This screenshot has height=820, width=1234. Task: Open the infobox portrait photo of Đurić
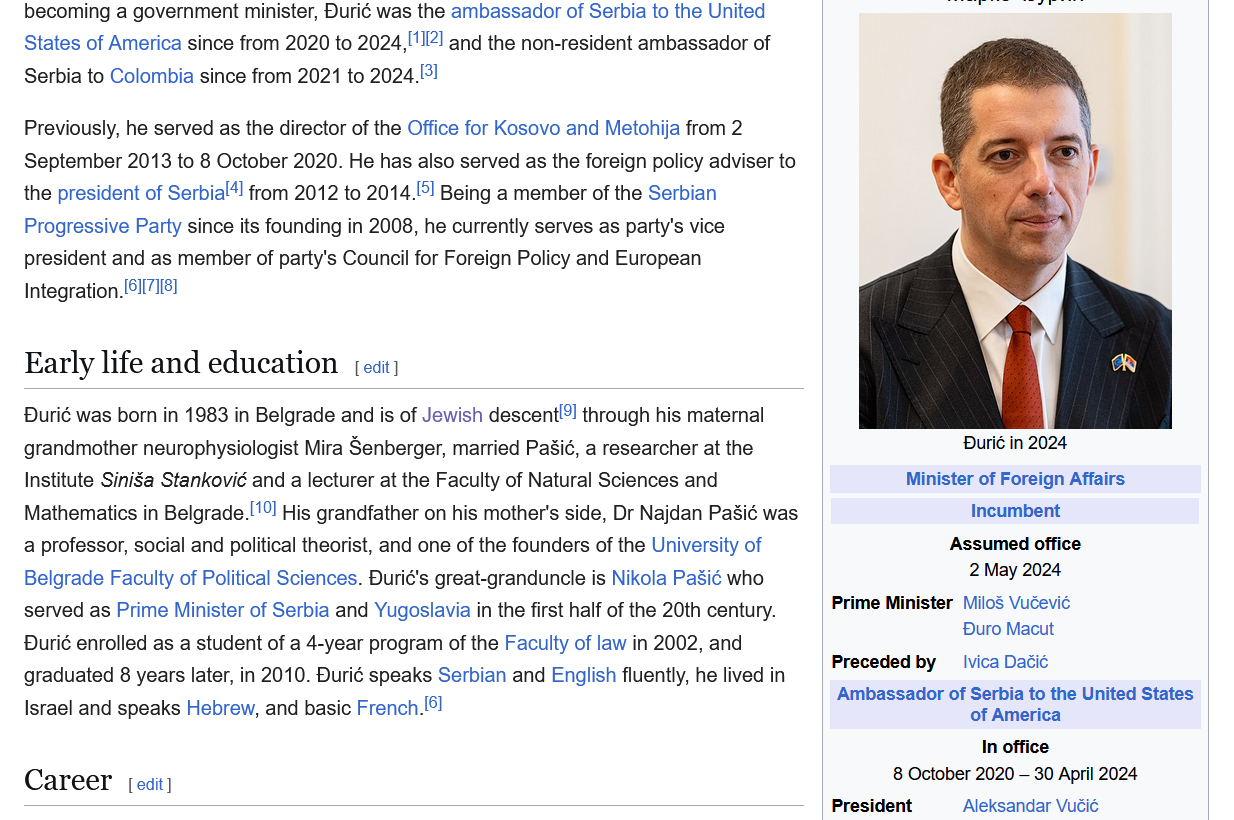[1015, 221]
